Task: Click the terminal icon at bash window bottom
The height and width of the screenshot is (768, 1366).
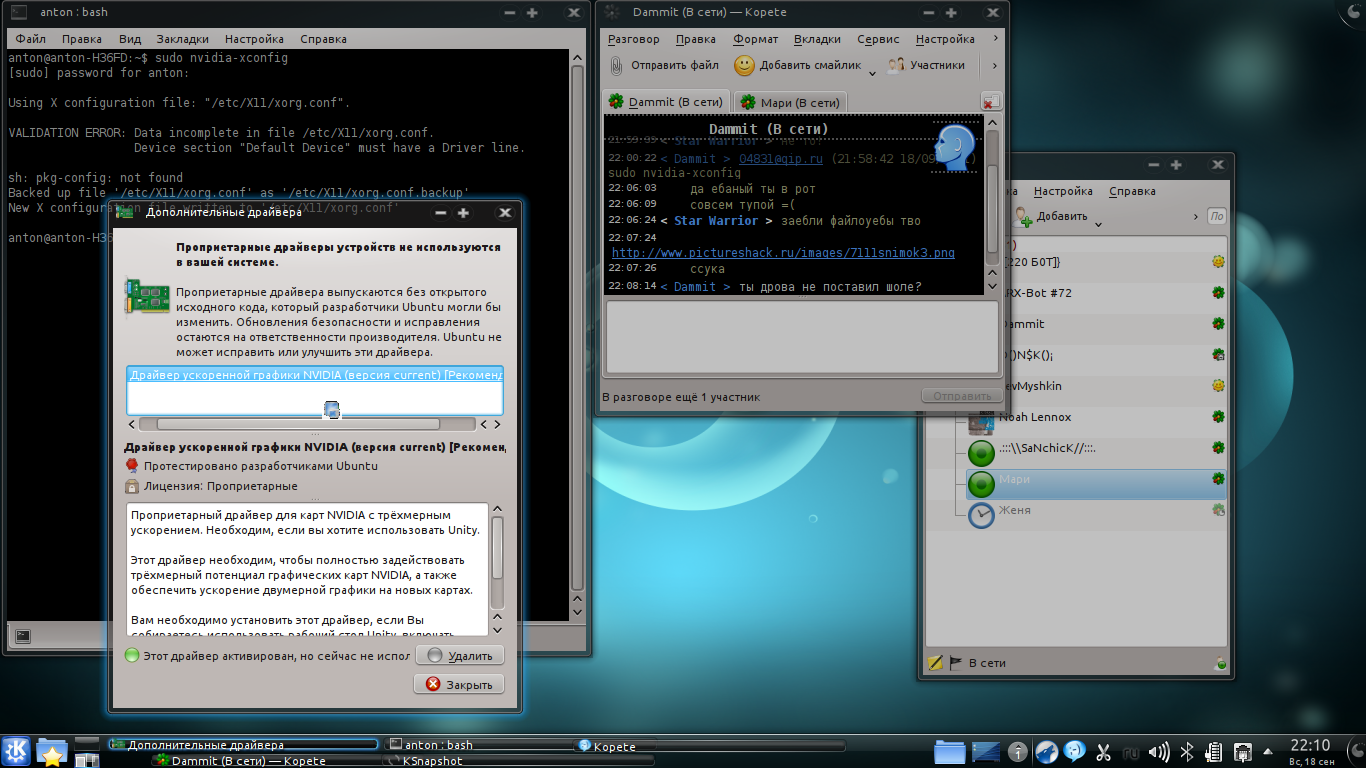Action: click(23, 635)
